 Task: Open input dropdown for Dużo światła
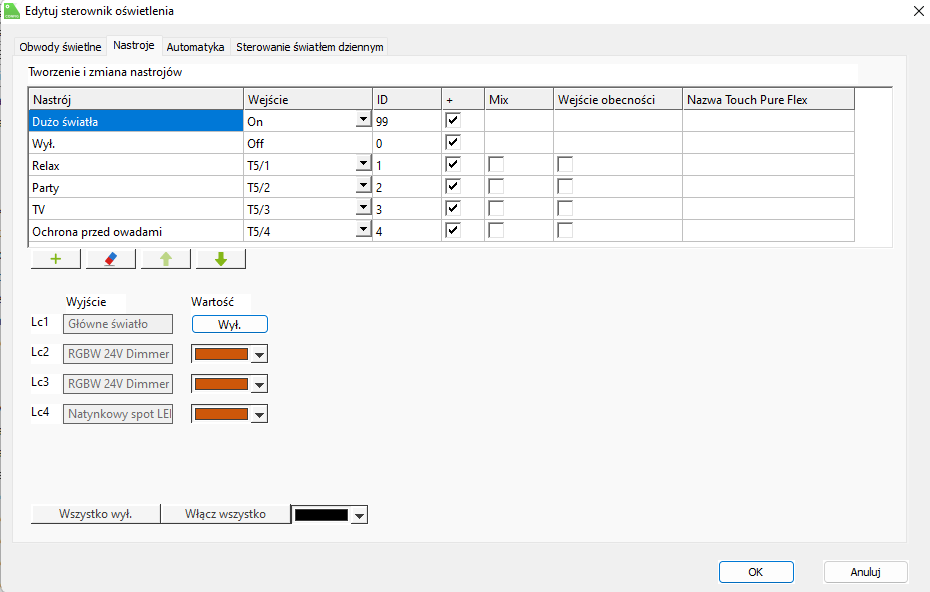362,121
